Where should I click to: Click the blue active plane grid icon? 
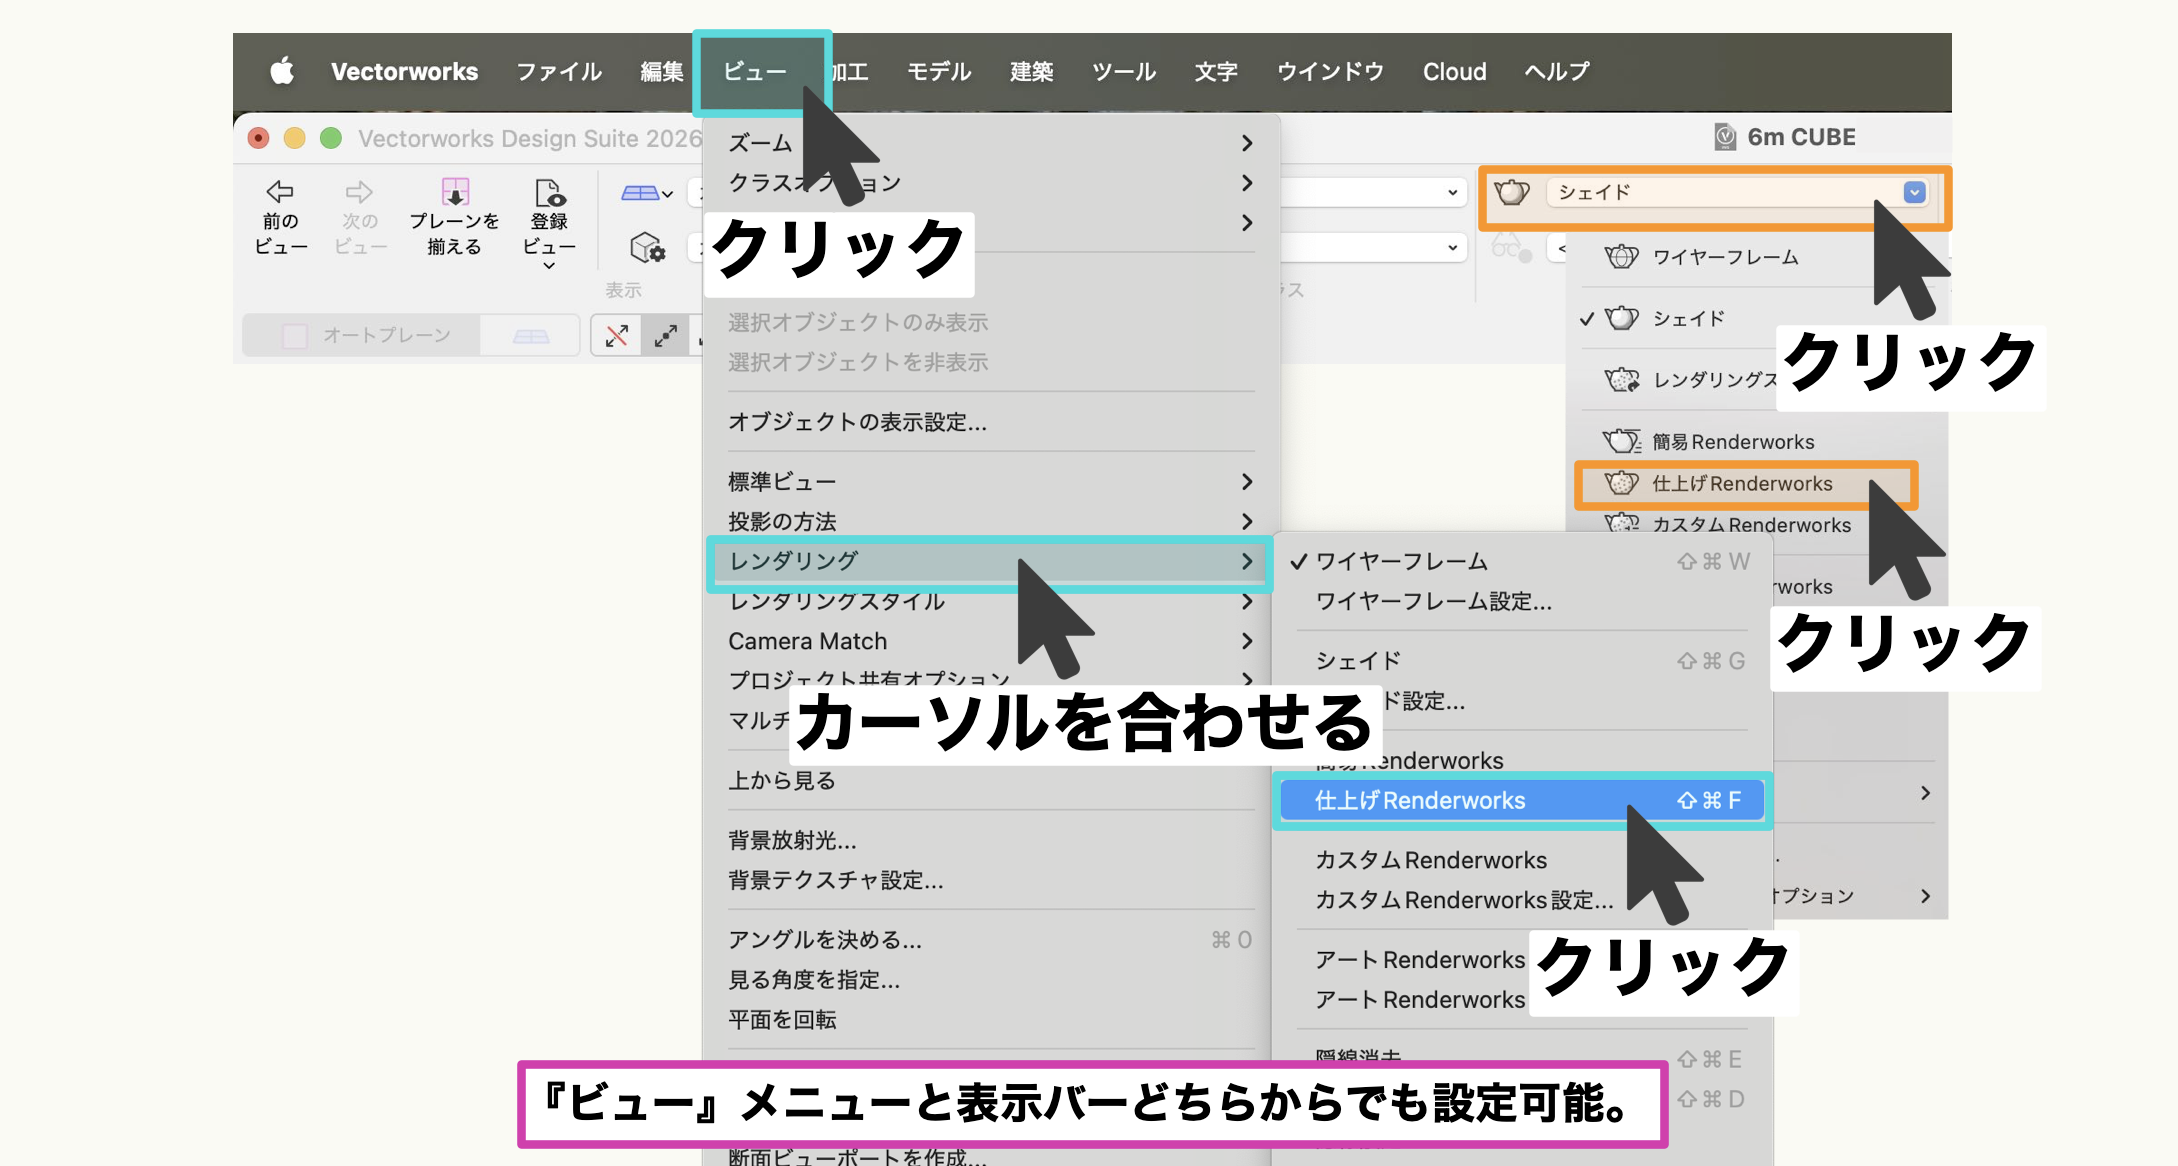639,193
